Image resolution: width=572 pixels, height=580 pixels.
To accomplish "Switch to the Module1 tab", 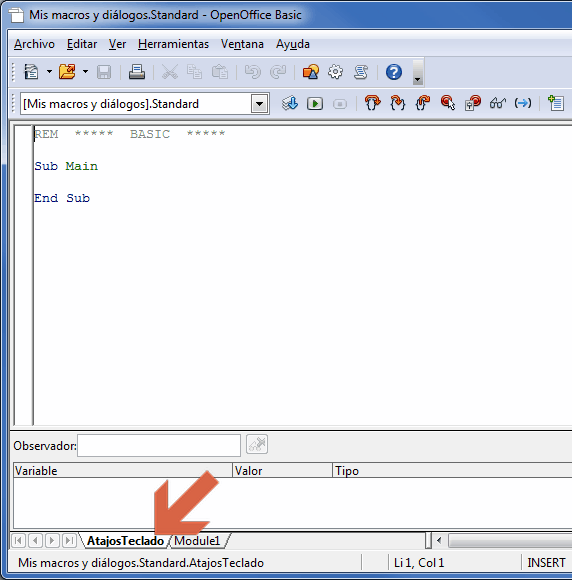I will (x=197, y=541).
